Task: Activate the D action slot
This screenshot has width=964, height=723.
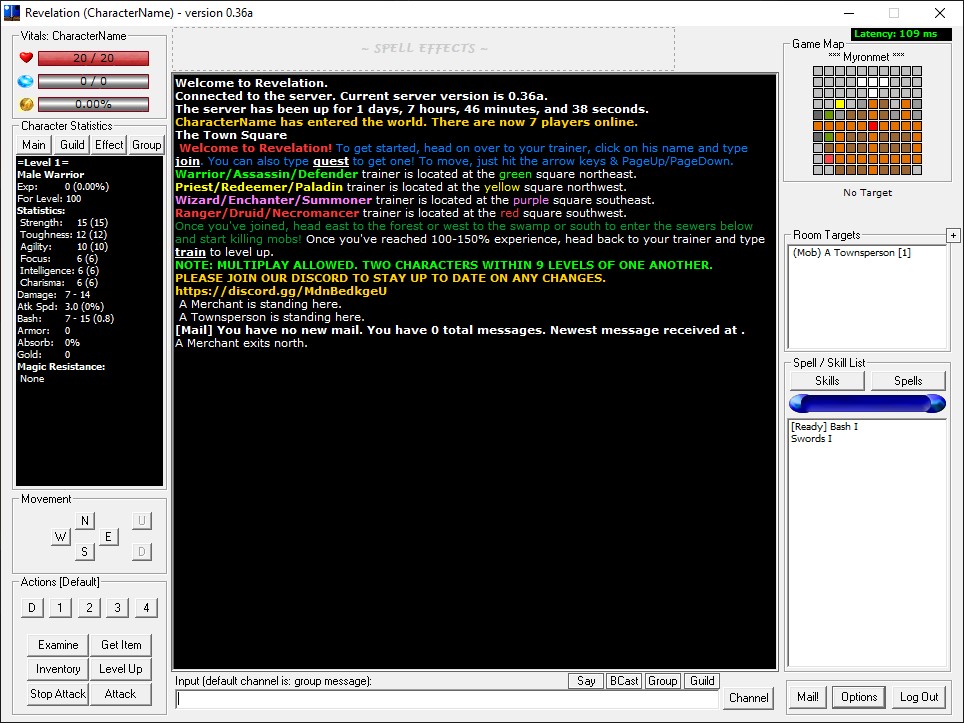Action: pos(31,607)
